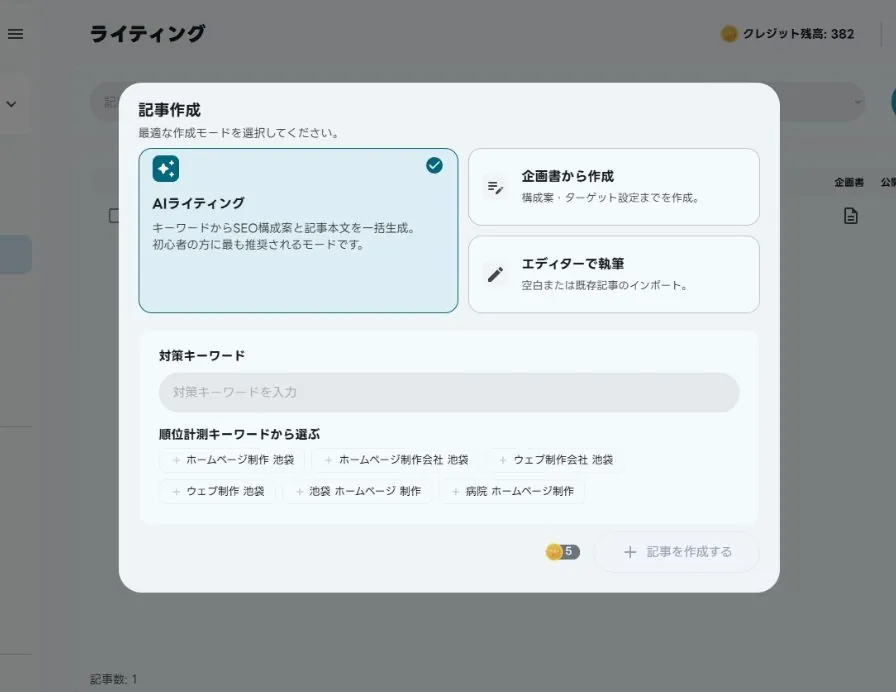
Task: Click the 5 credit cost coin badge
Action: point(563,552)
